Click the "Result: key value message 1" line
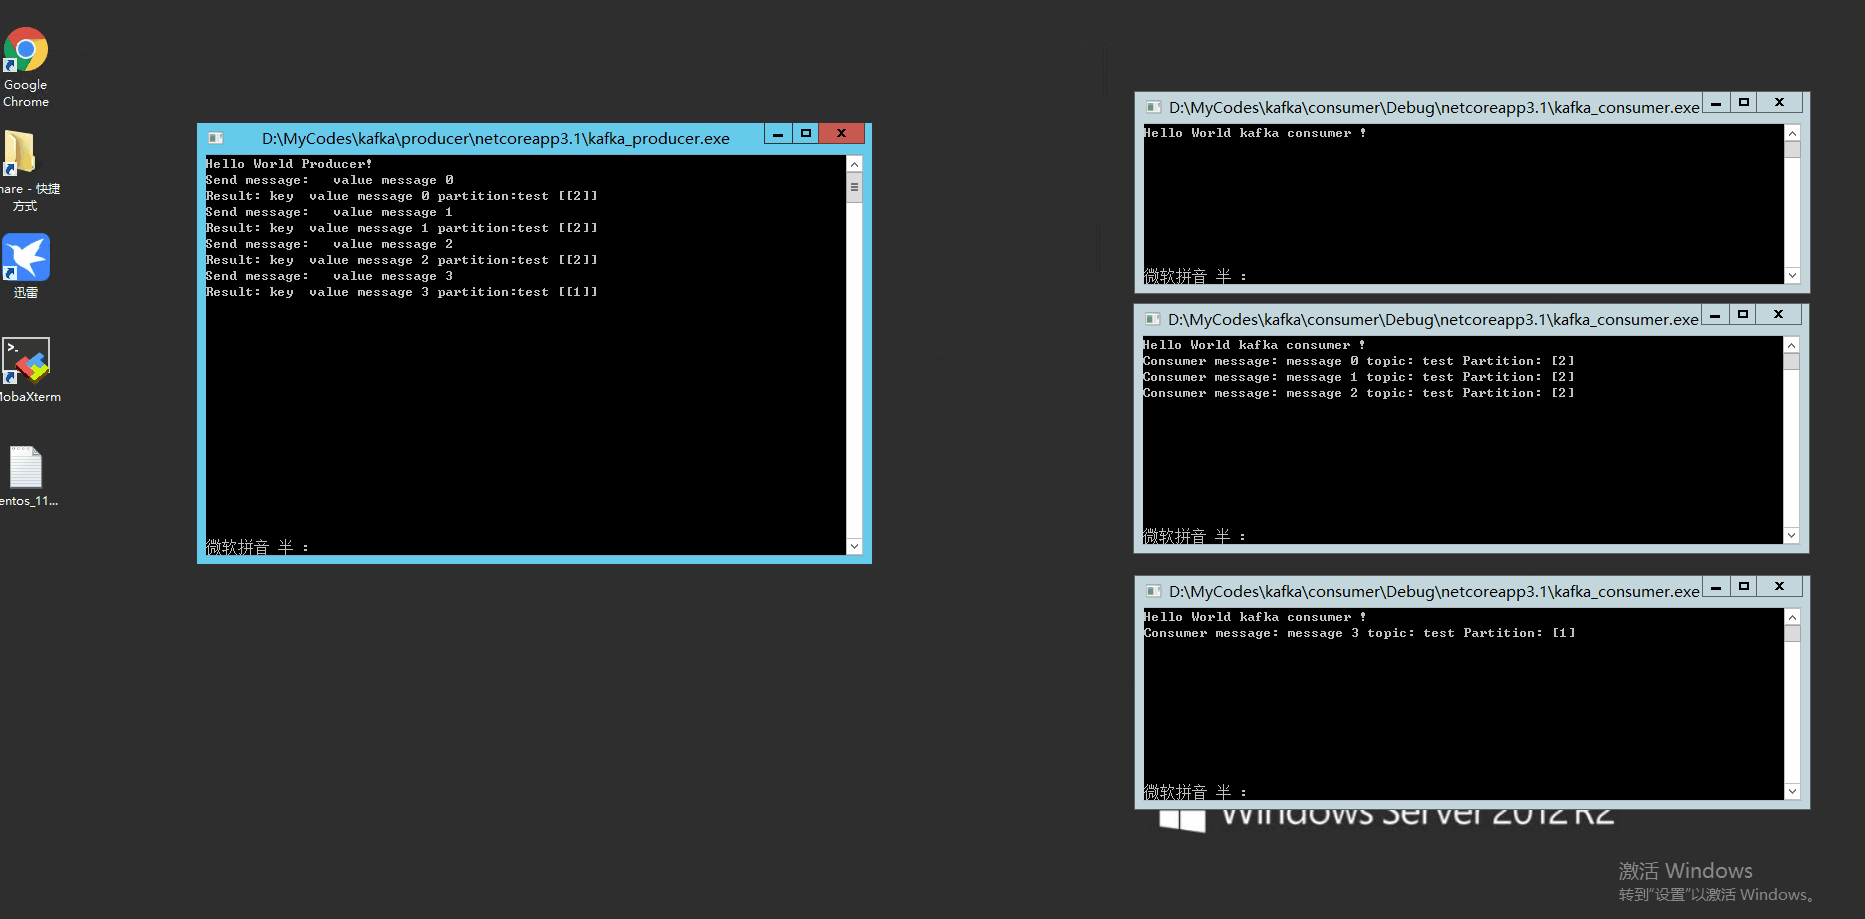 click(401, 228)
